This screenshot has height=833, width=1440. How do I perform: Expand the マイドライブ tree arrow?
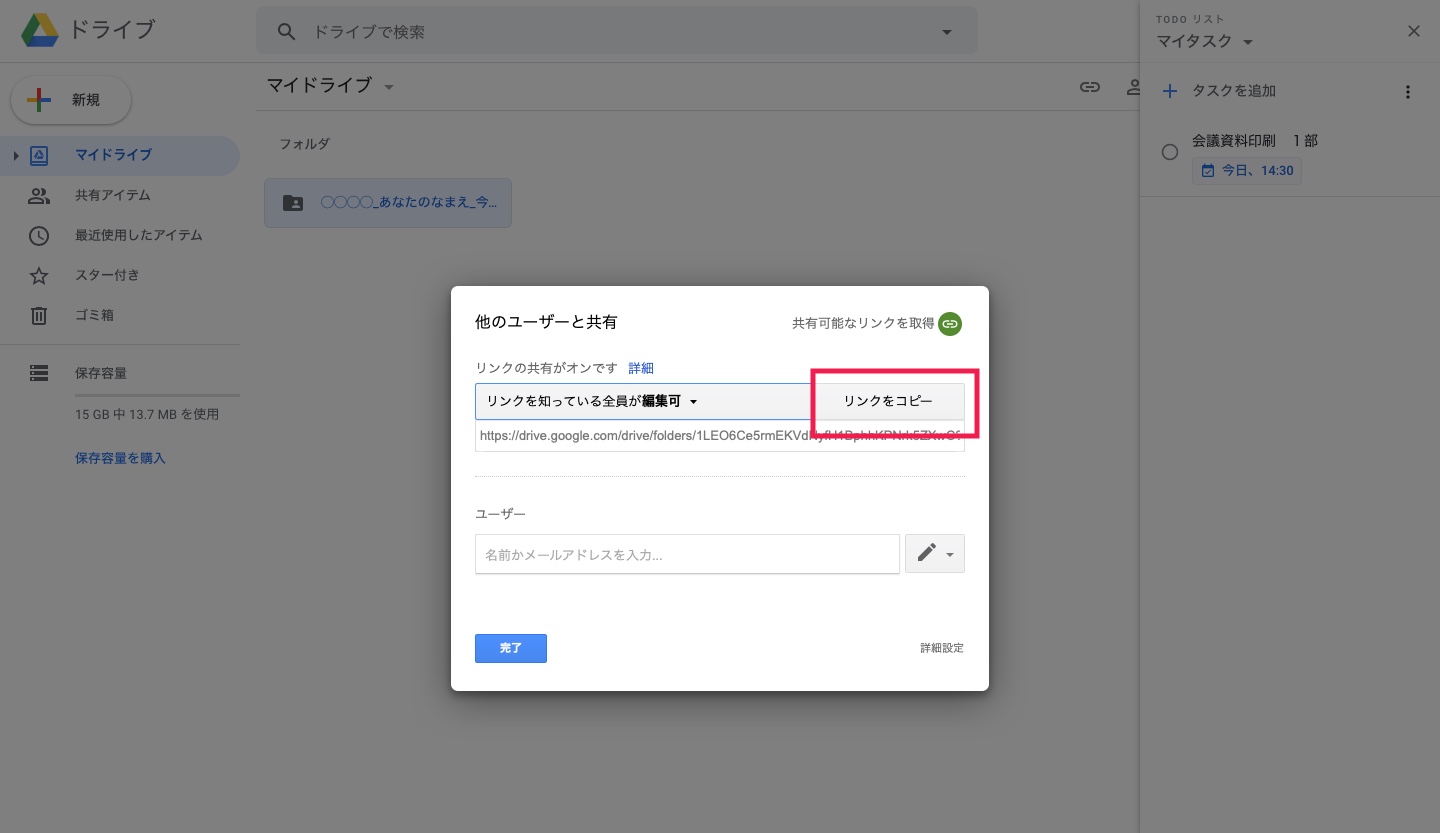(x=15, y=156)
